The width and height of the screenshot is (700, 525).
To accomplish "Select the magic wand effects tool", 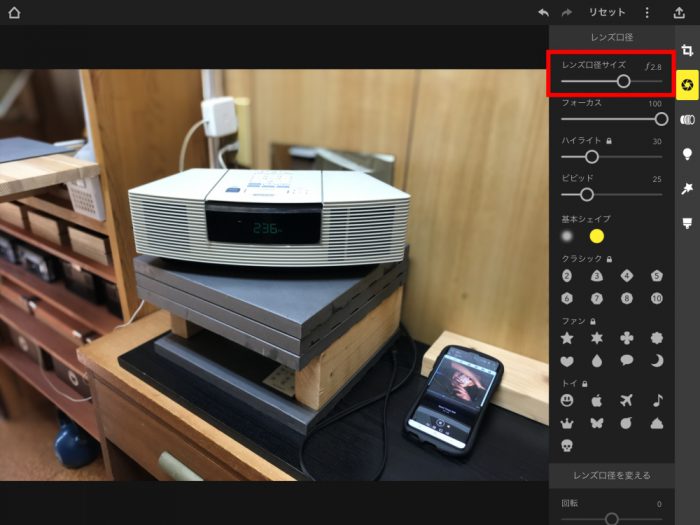I will [687, 188].
